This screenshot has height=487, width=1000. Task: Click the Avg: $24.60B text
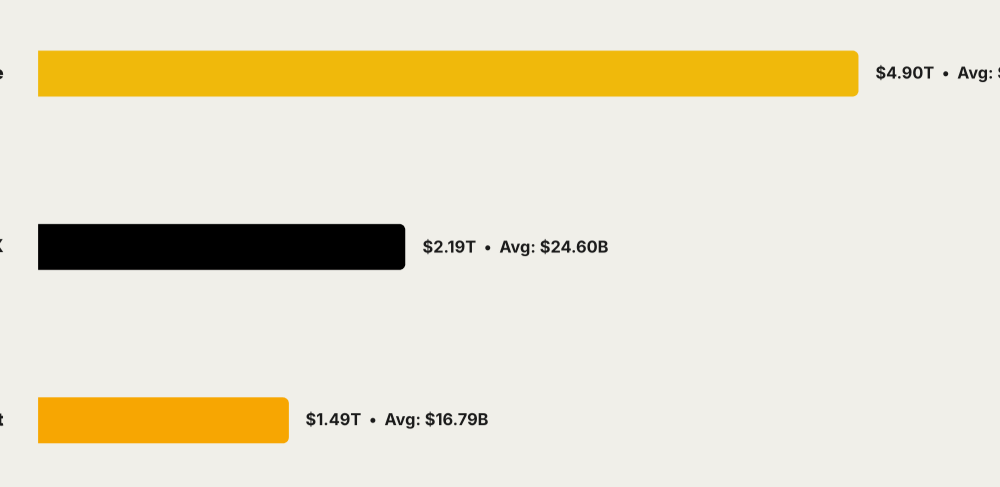click(553, 247)
